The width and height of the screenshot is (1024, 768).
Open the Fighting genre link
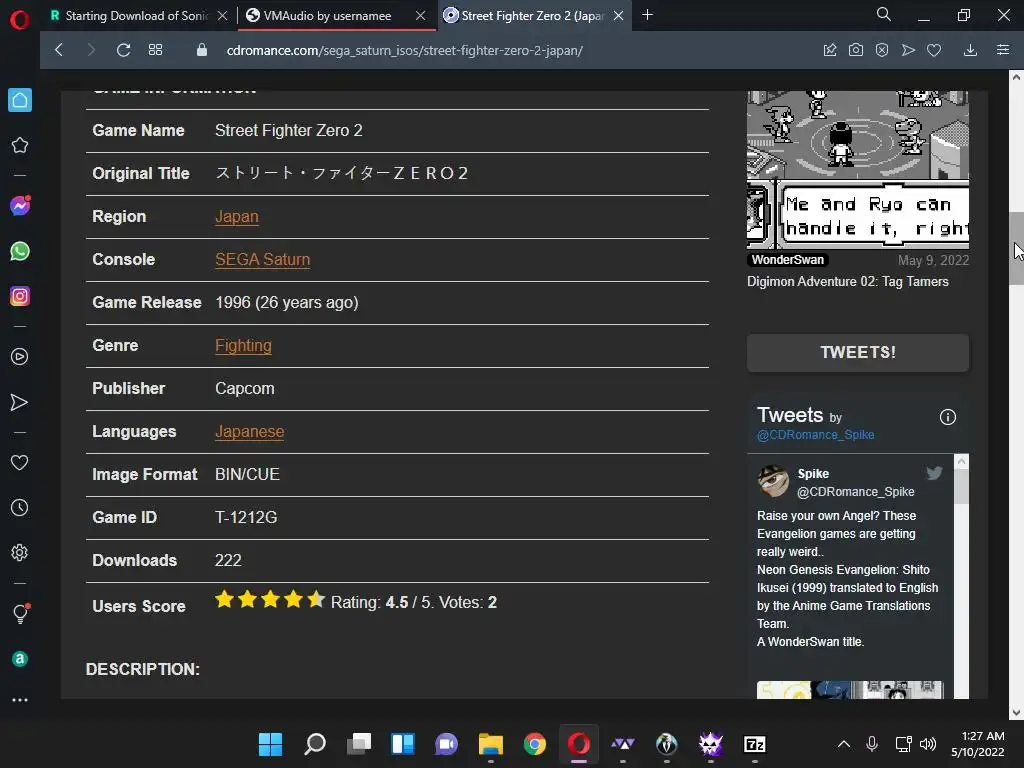pos(243,345)
